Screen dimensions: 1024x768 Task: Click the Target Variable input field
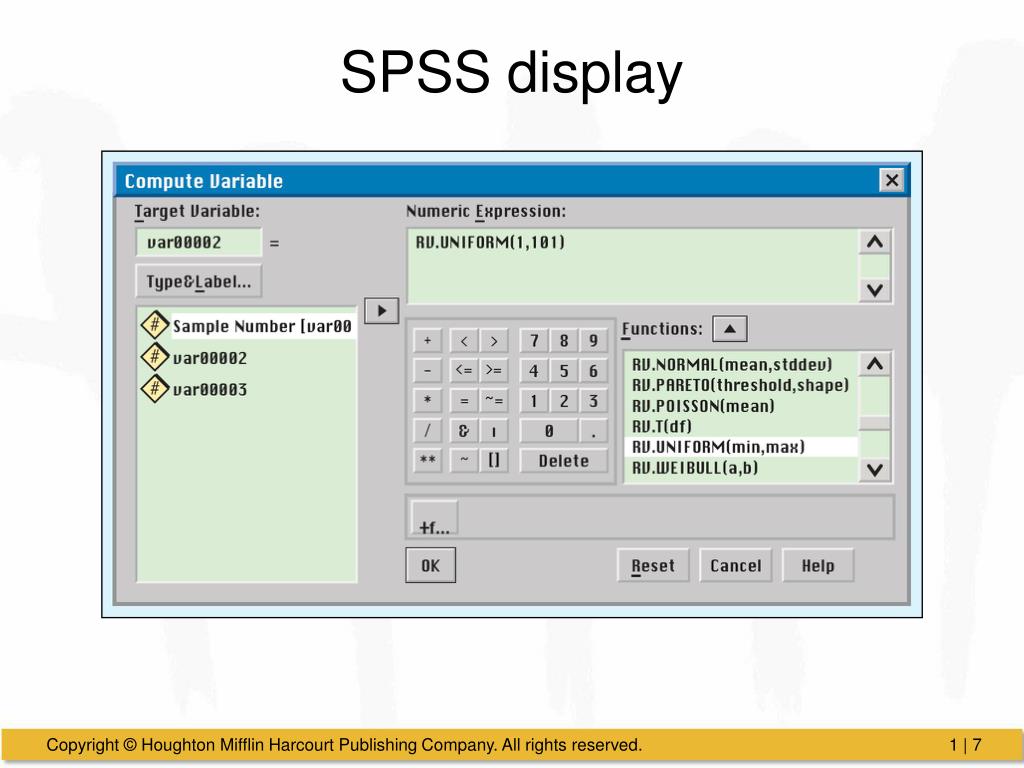coord(199,242)
